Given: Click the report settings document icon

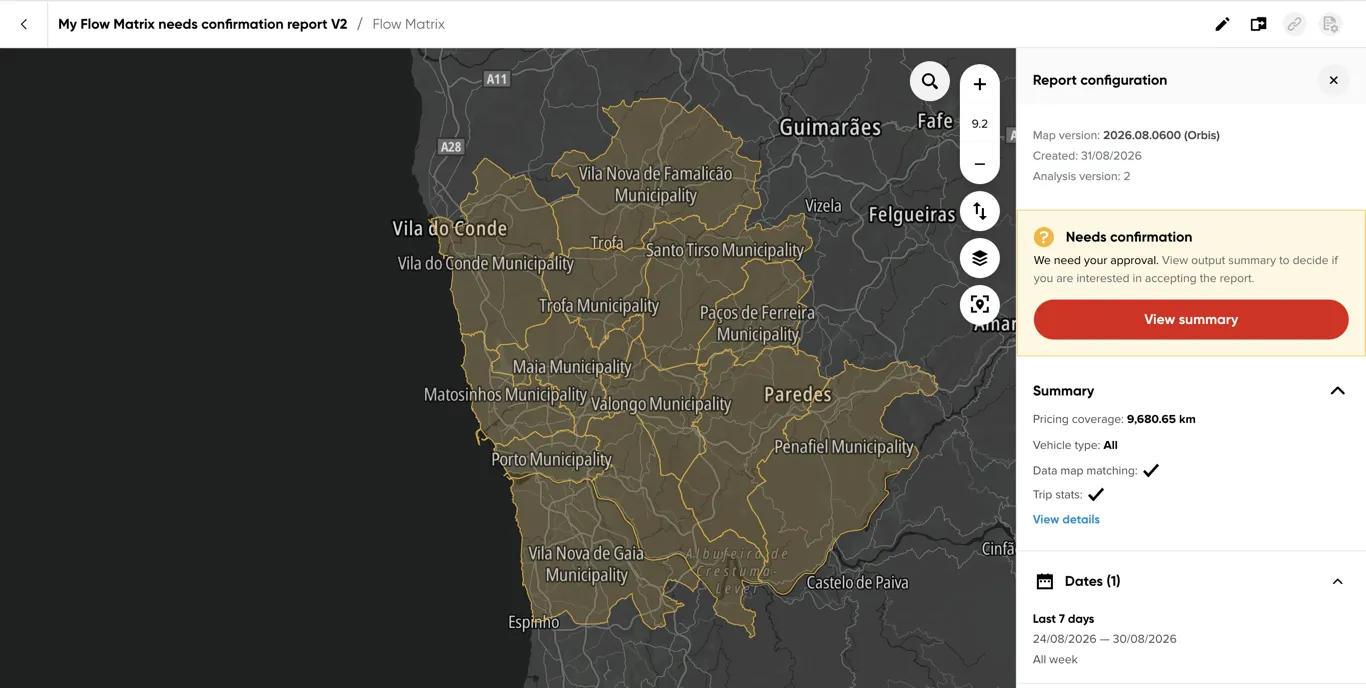Looking at the screenshot, I should pos(1330,24).
